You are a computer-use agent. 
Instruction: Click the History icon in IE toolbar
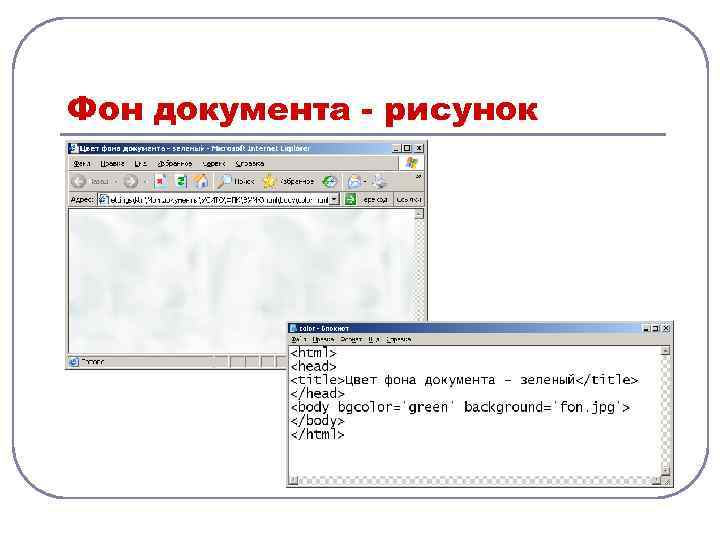[x=329, y=181]
